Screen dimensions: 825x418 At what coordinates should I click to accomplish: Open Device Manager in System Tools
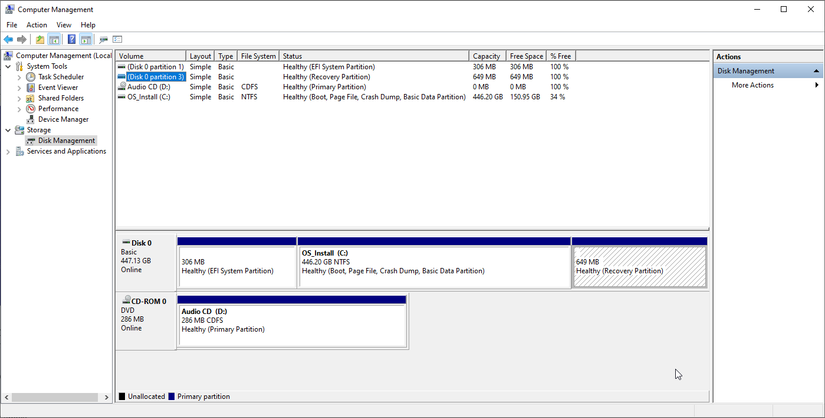(x=63, y=119)
